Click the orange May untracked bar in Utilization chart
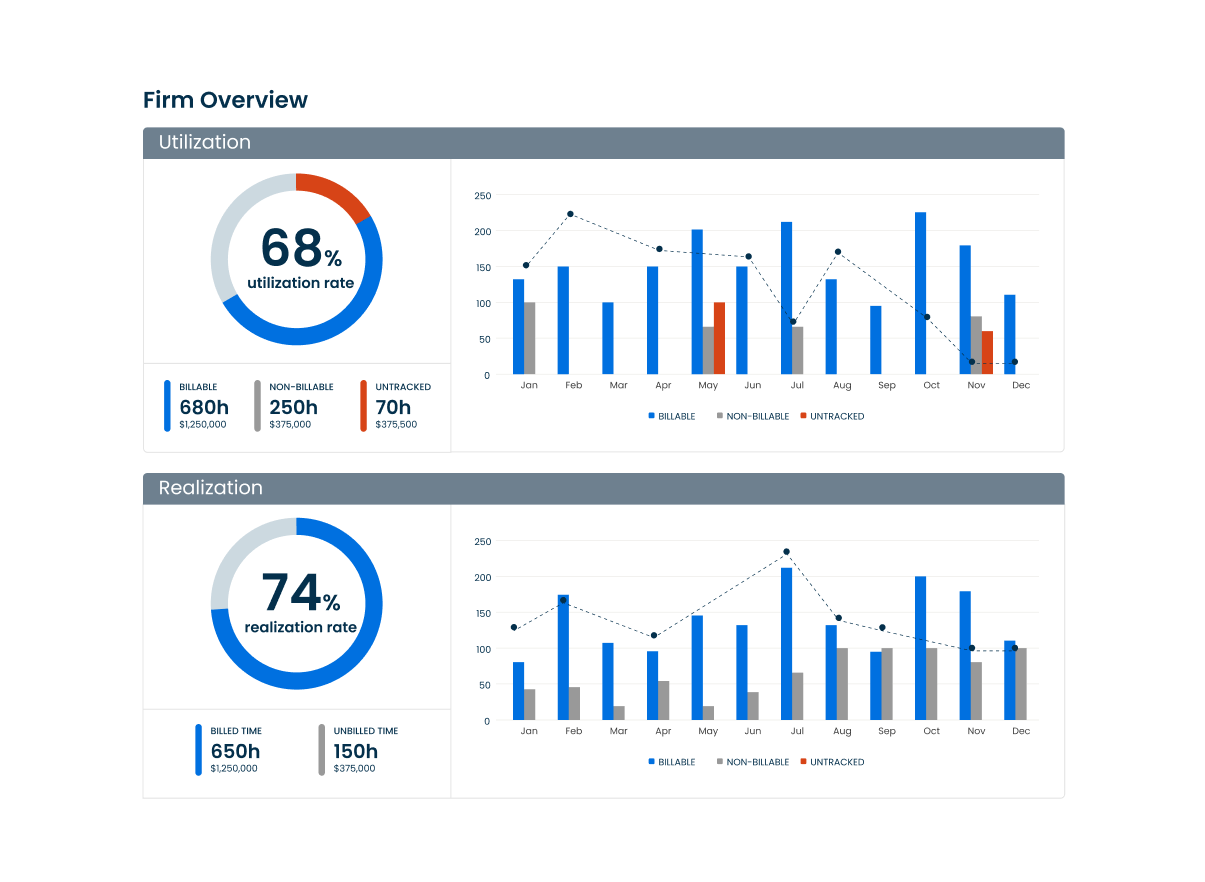 [x=719, y=338]
